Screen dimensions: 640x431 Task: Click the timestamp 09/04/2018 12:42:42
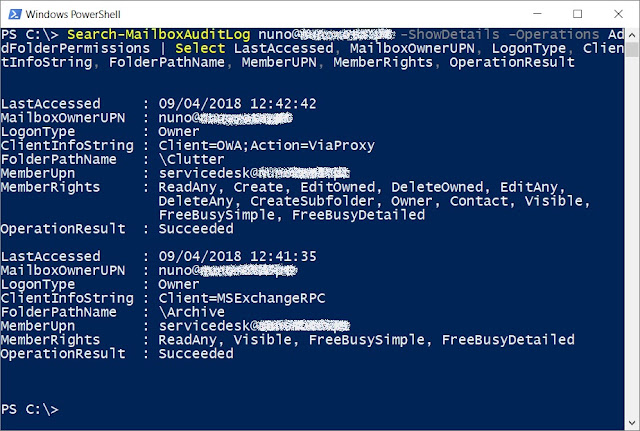pyautogui.click(x=237, y=104)
